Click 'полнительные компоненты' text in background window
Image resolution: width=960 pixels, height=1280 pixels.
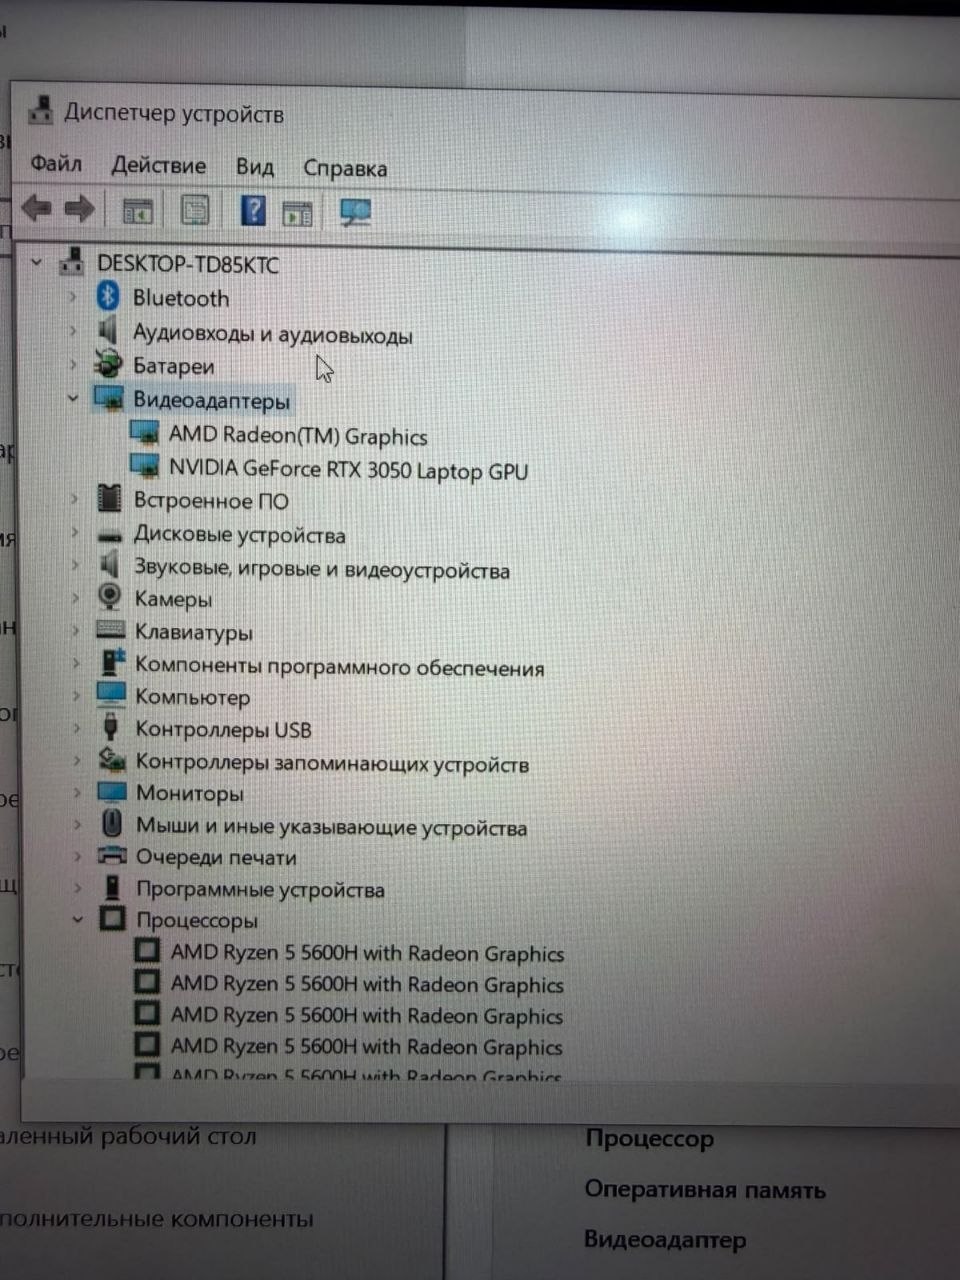tap(157, 1219)
